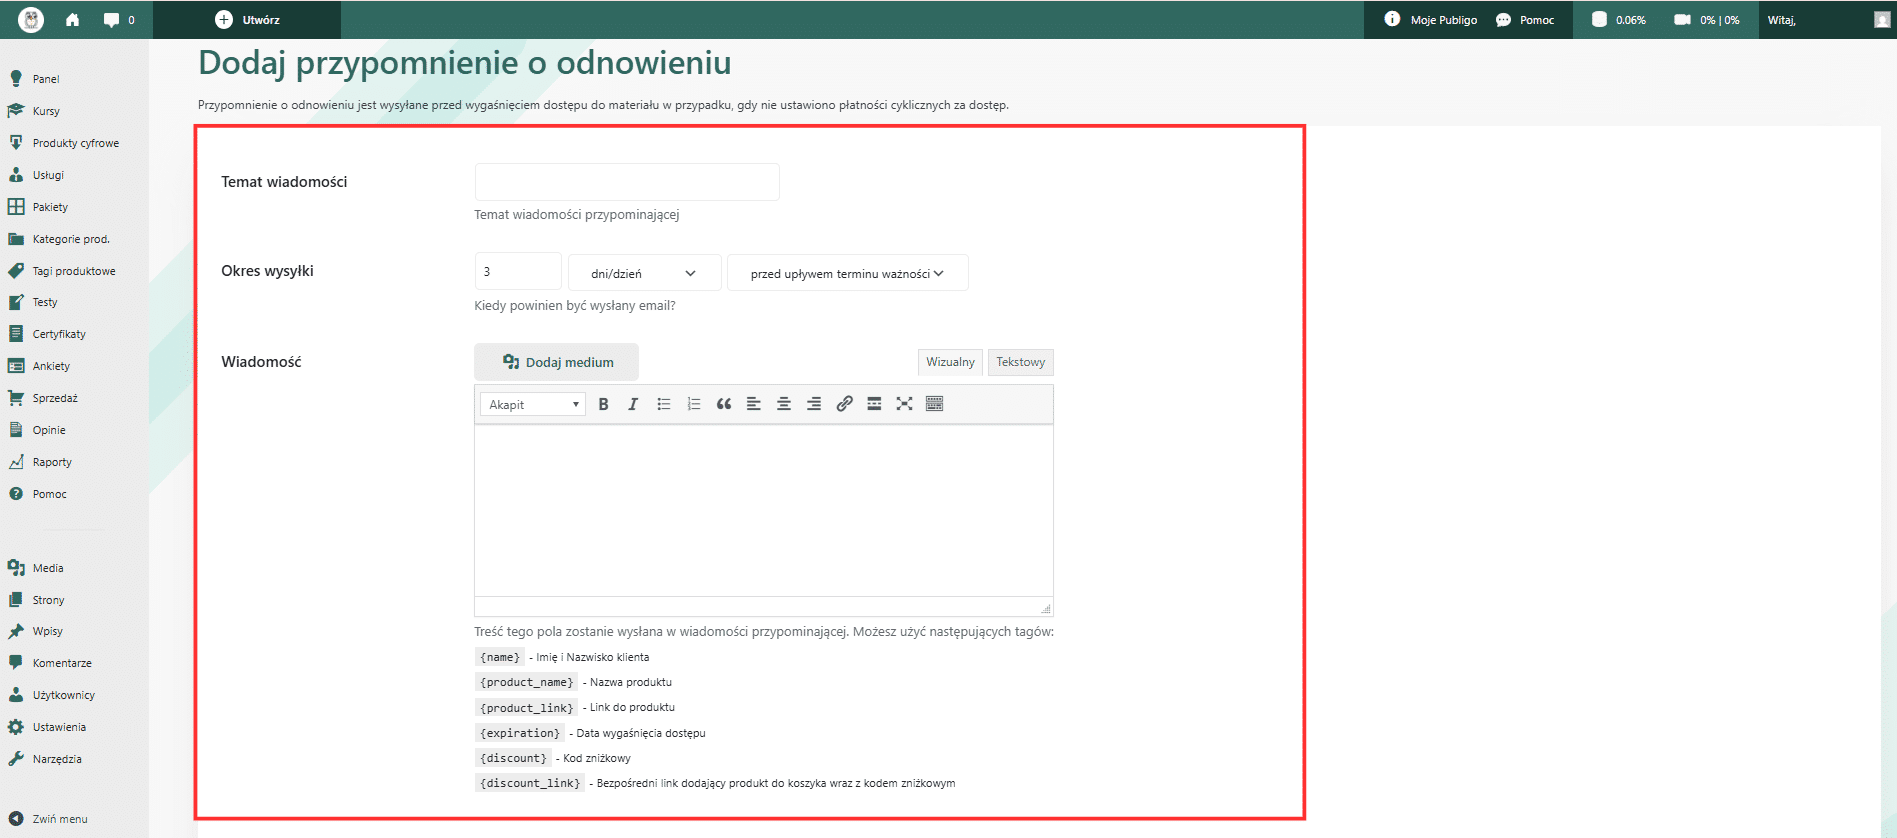Insert a bulleted list in editor
Screen dimensions: 1897x838
pos(663,404)
